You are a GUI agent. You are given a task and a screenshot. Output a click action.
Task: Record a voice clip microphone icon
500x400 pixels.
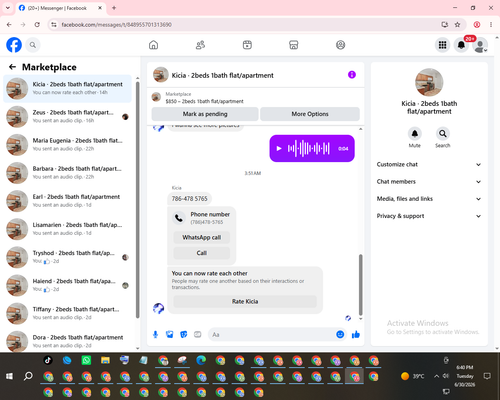click(x=155, y=334)
